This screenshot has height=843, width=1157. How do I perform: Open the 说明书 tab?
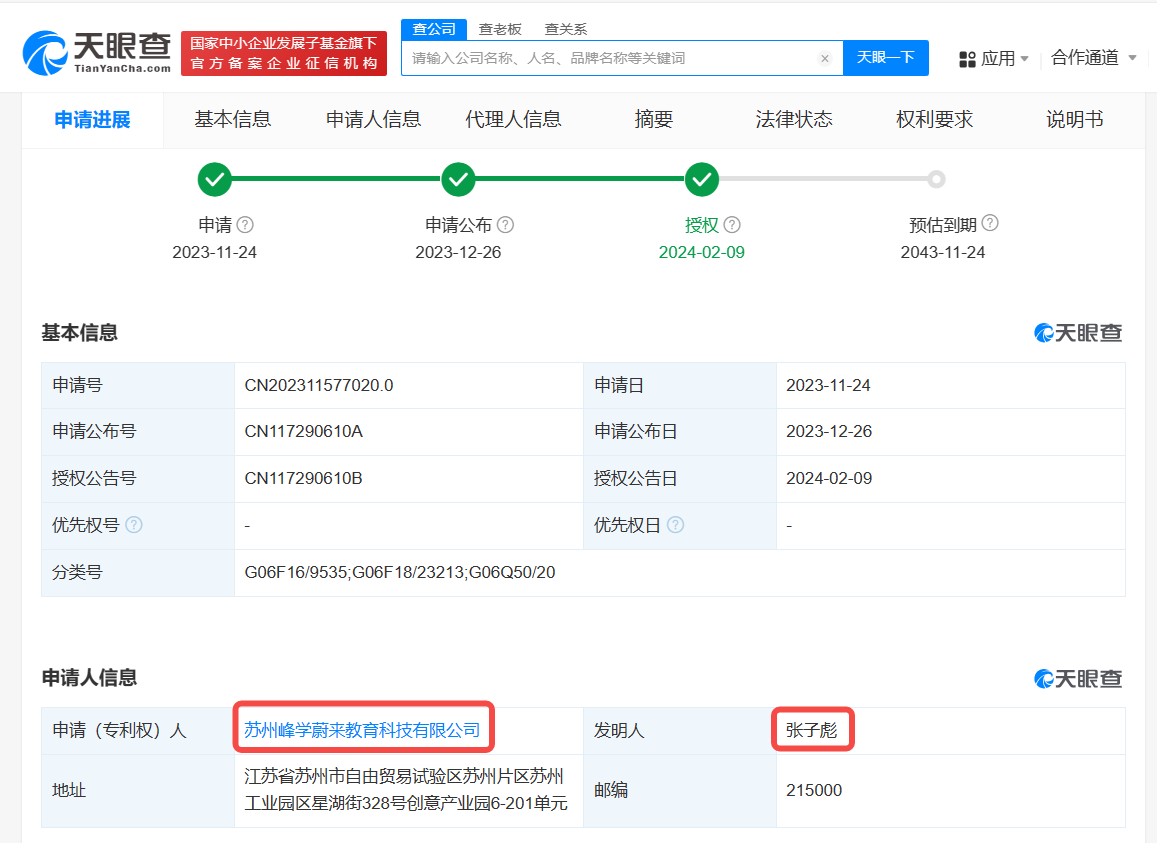coord(1073,119)
